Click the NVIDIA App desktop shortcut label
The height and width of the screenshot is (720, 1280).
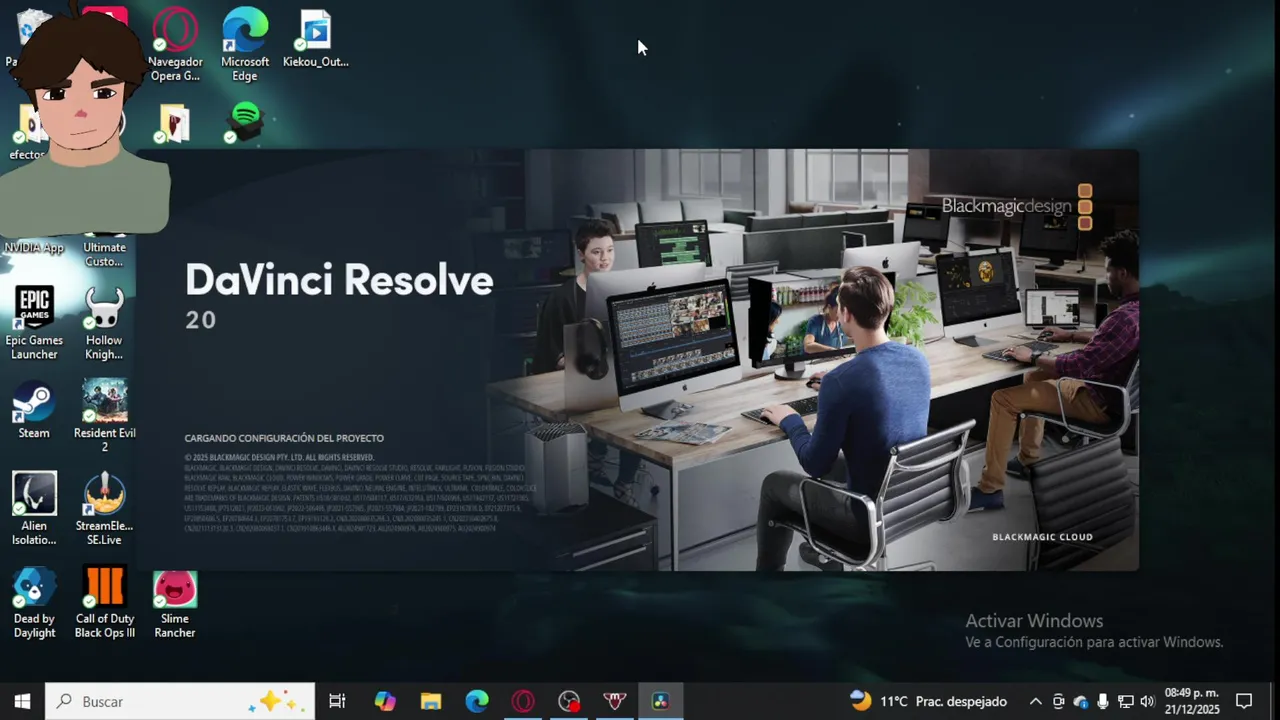(34, 247)
